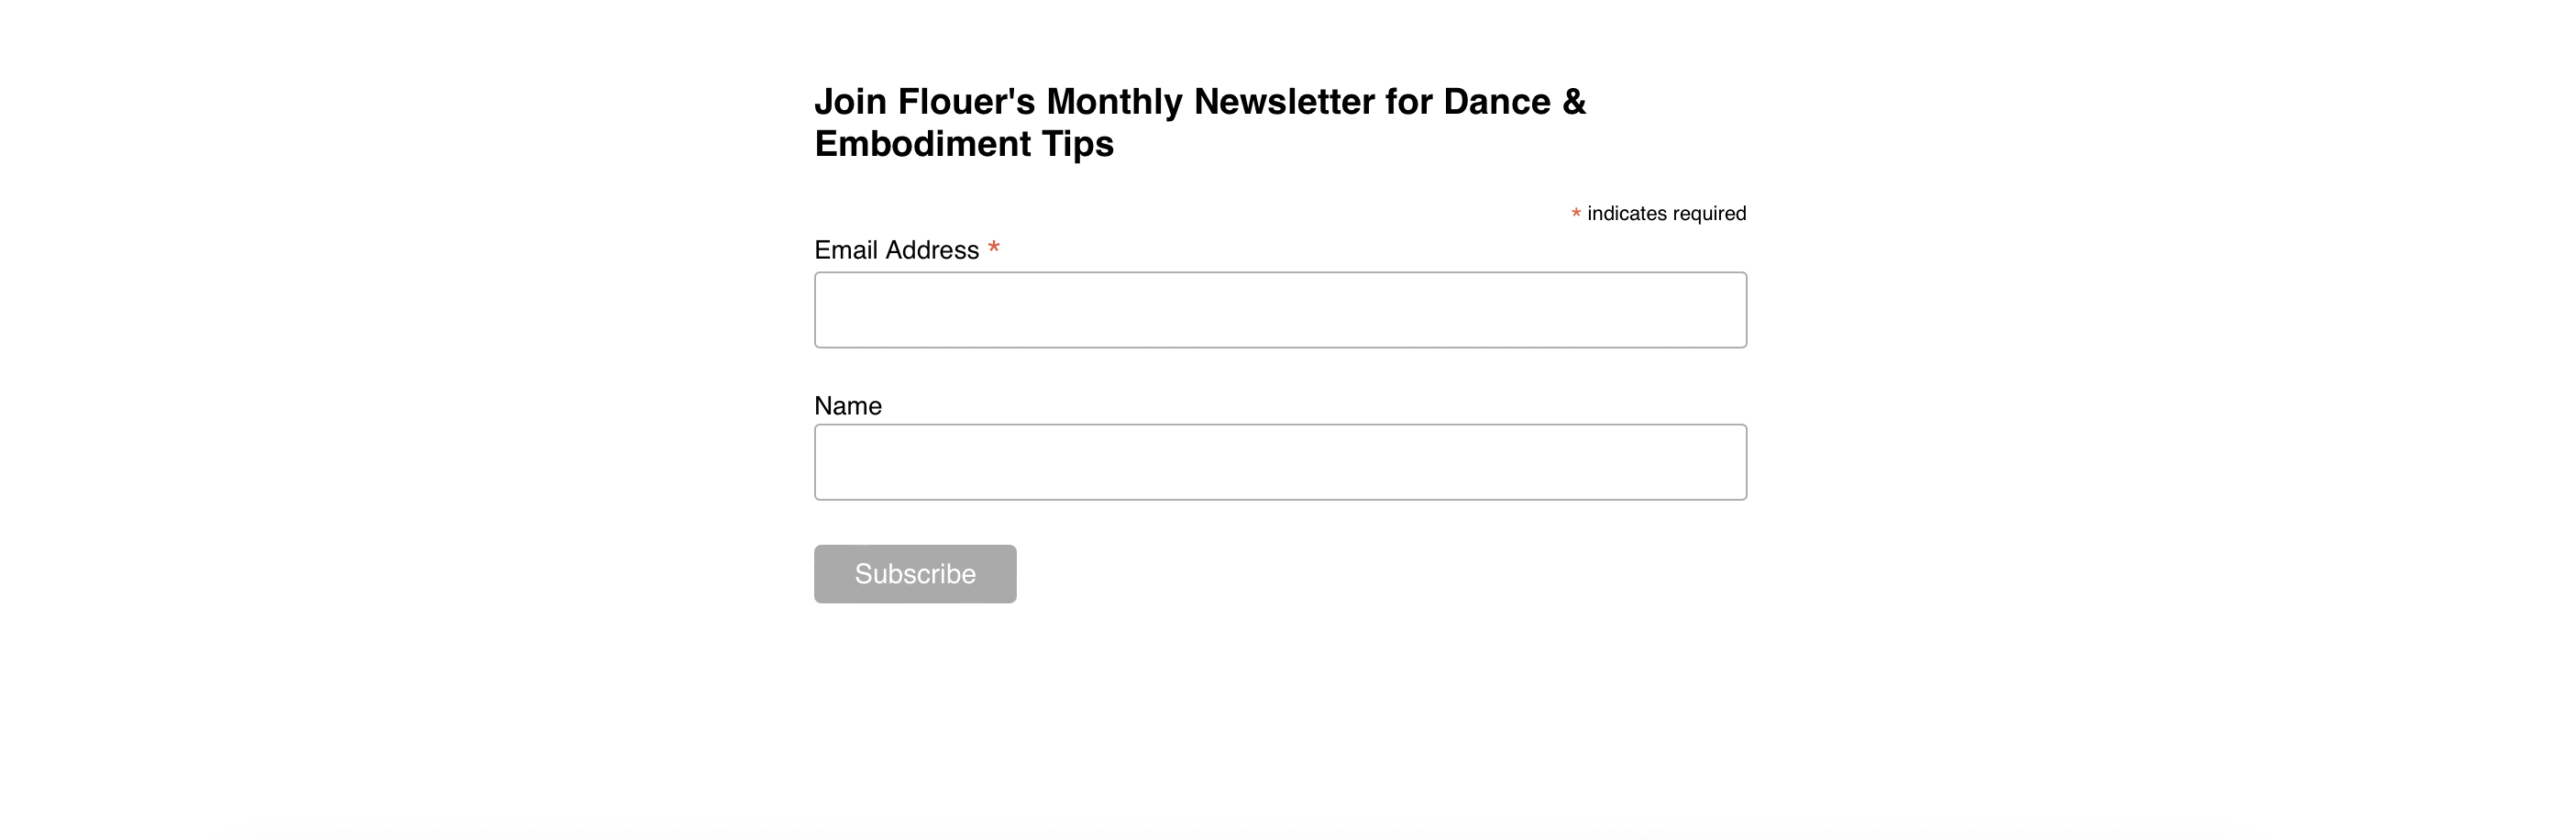Click the word 'Monthly' in the heading
Image resolution: width=2560 pixels, height=840 pixels.
(x=1114, y=102)
